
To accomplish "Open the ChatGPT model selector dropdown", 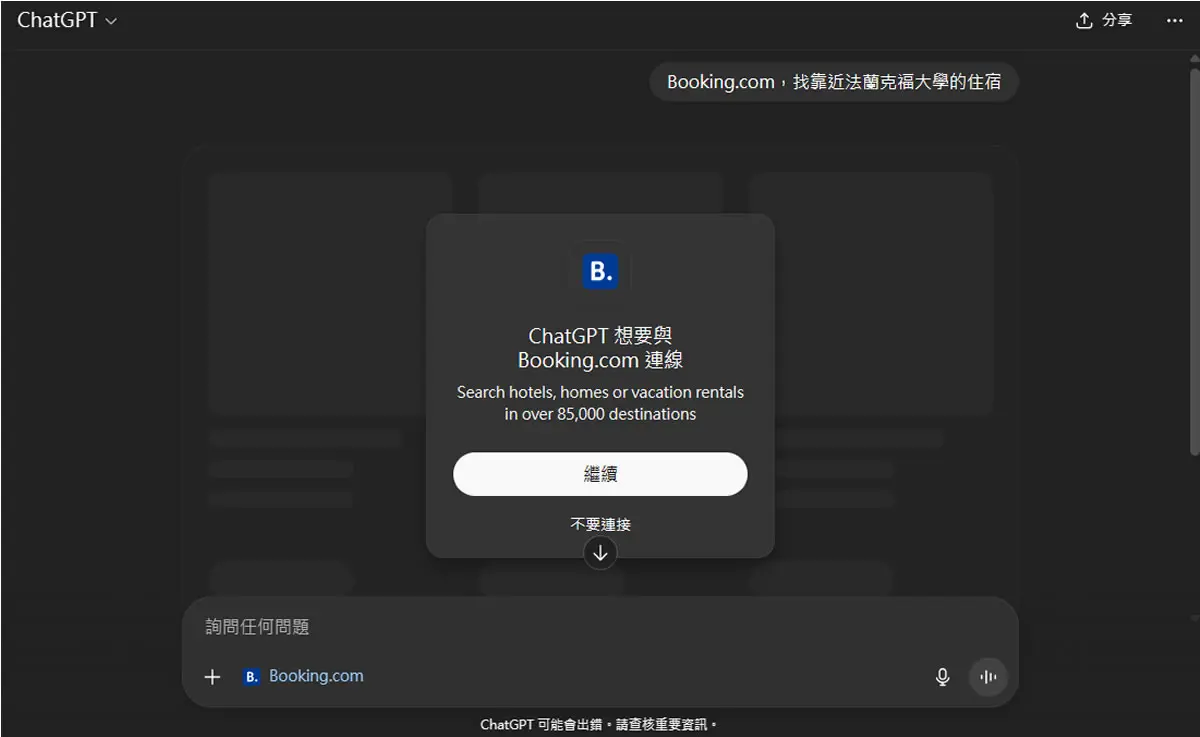I will [x=67, y=20].
